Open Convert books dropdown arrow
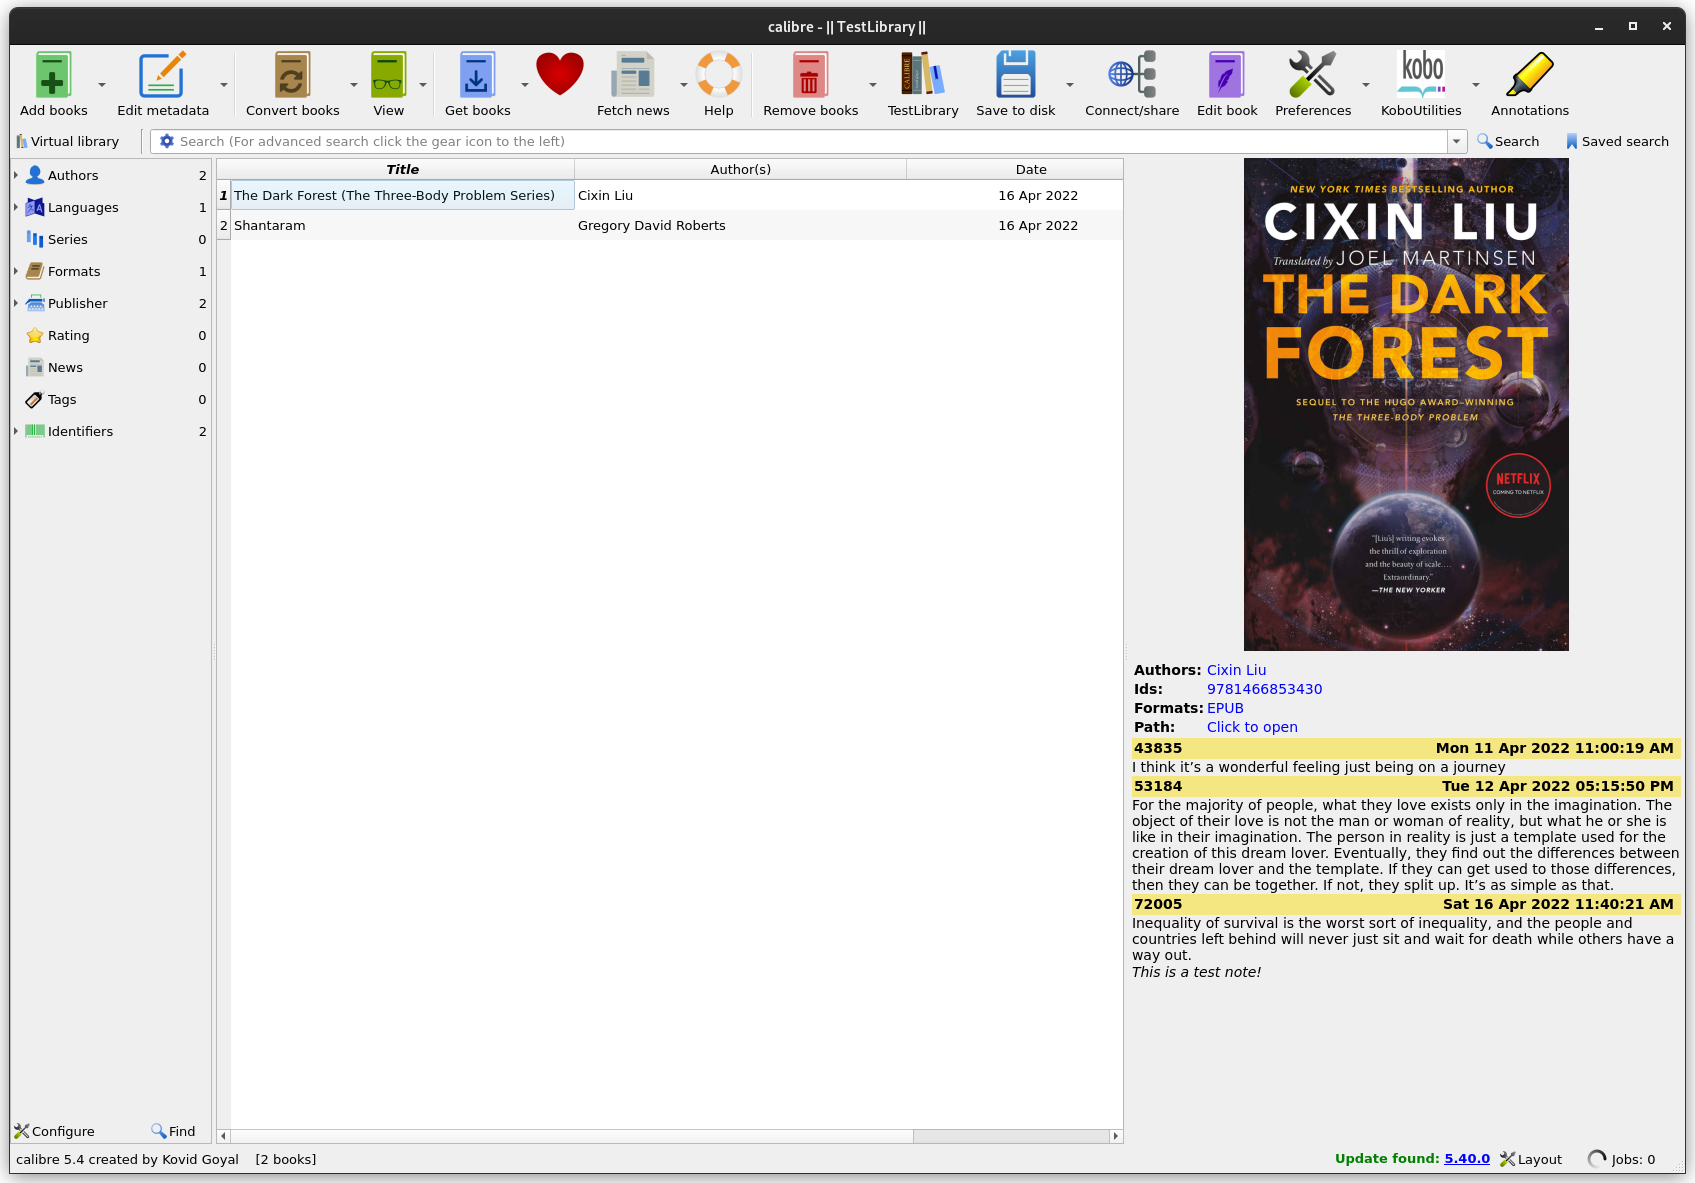Viewport: 1695px width, 1183px height. 353,85
